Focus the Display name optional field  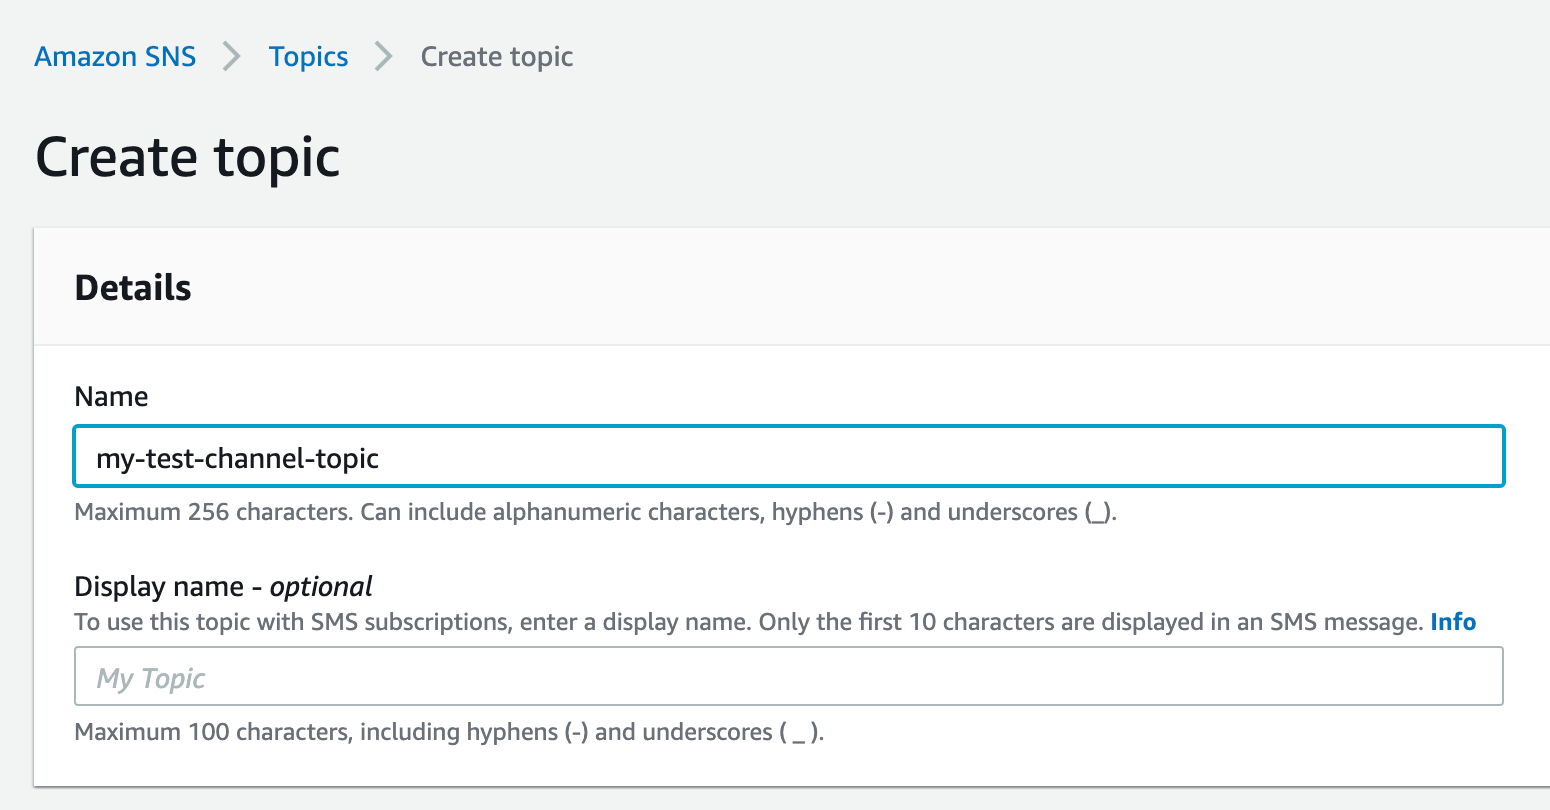[x=789, y=677]
